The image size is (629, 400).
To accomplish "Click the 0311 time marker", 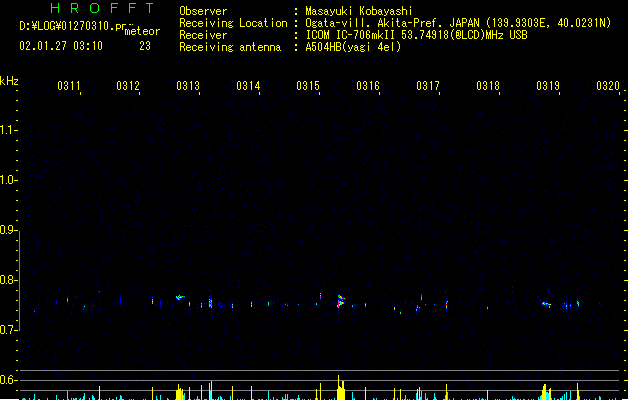I will (69, 85).
